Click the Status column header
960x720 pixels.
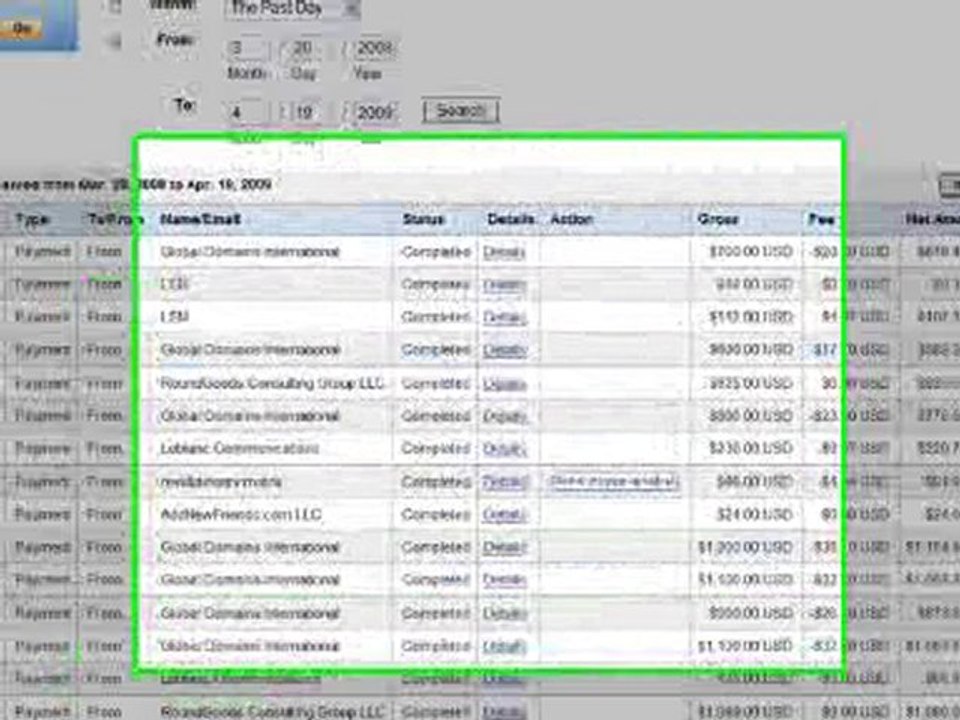(x=423, y=219)
